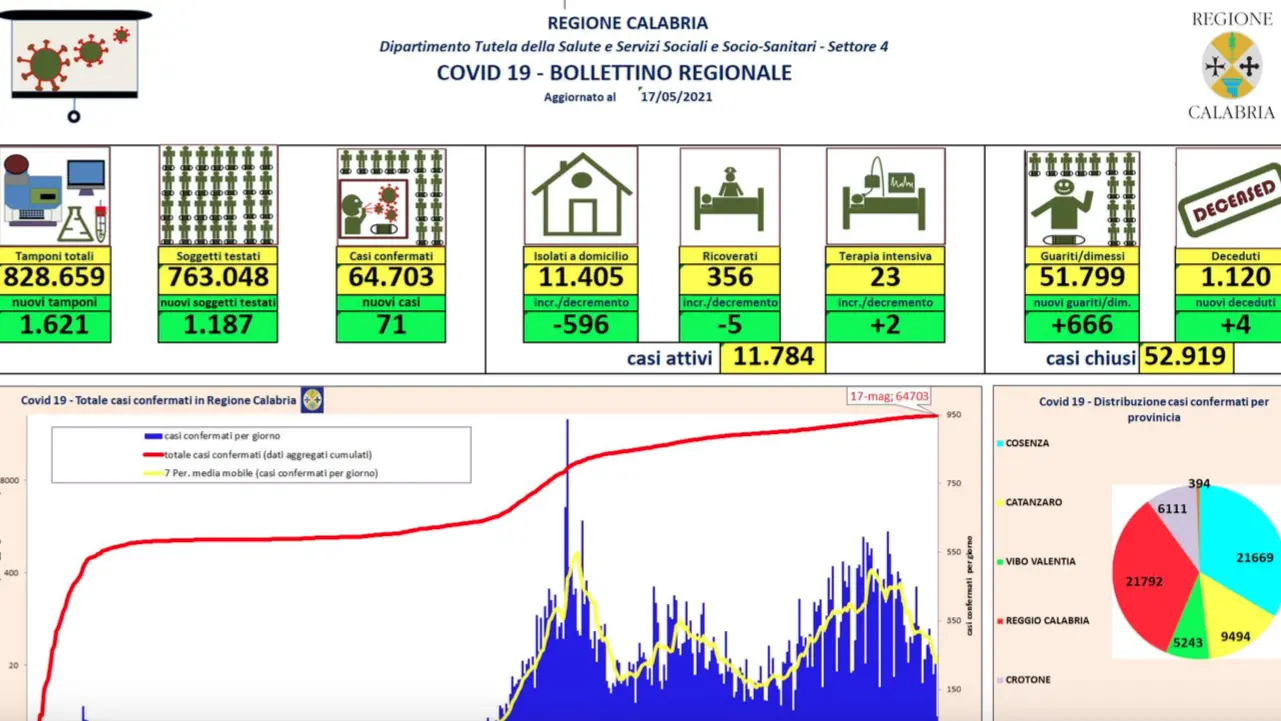Click the Deceased stamp icon
Viewport: 1281px width, 721px height.
1227,196
